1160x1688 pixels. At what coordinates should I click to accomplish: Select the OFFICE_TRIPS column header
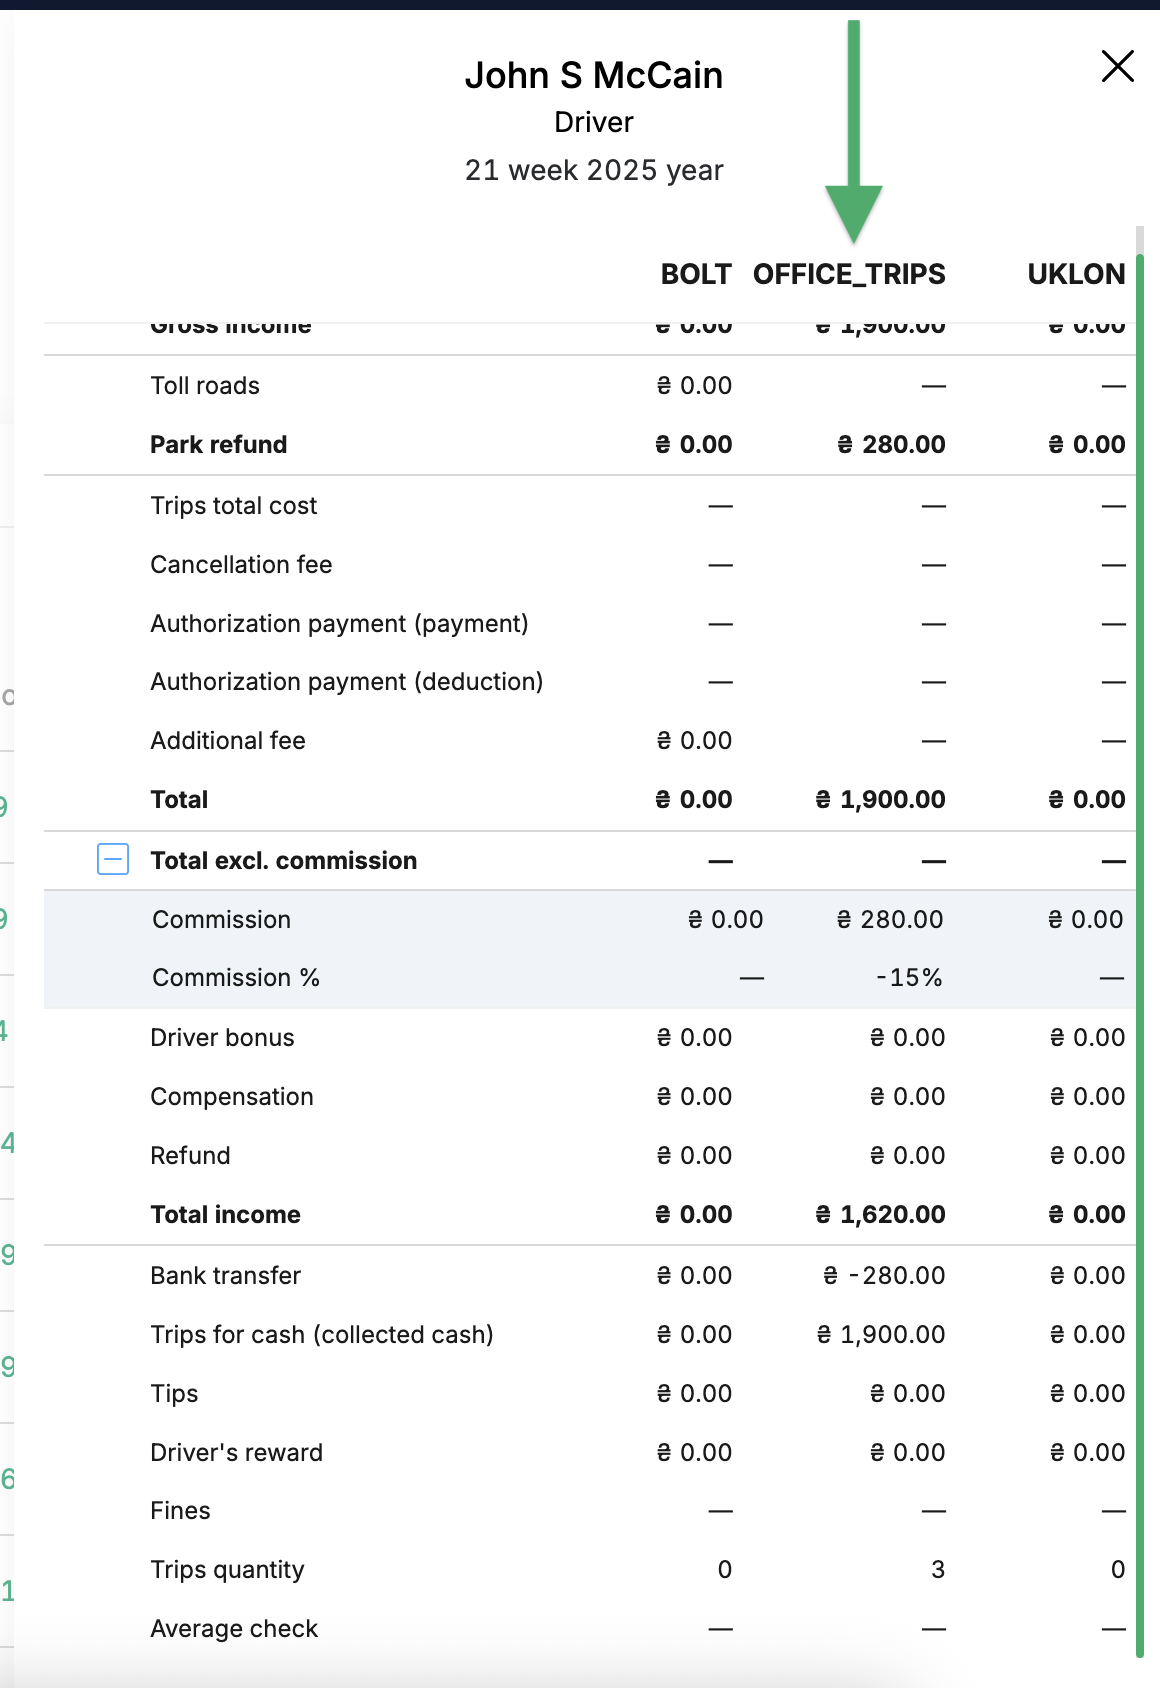coord(849,274)
